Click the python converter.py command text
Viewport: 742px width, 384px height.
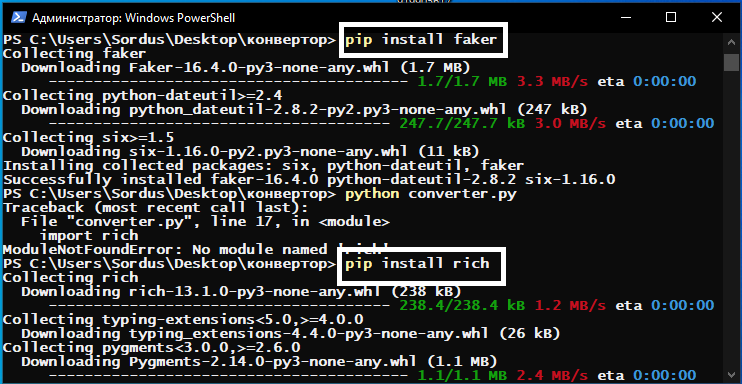click(431, 194)
